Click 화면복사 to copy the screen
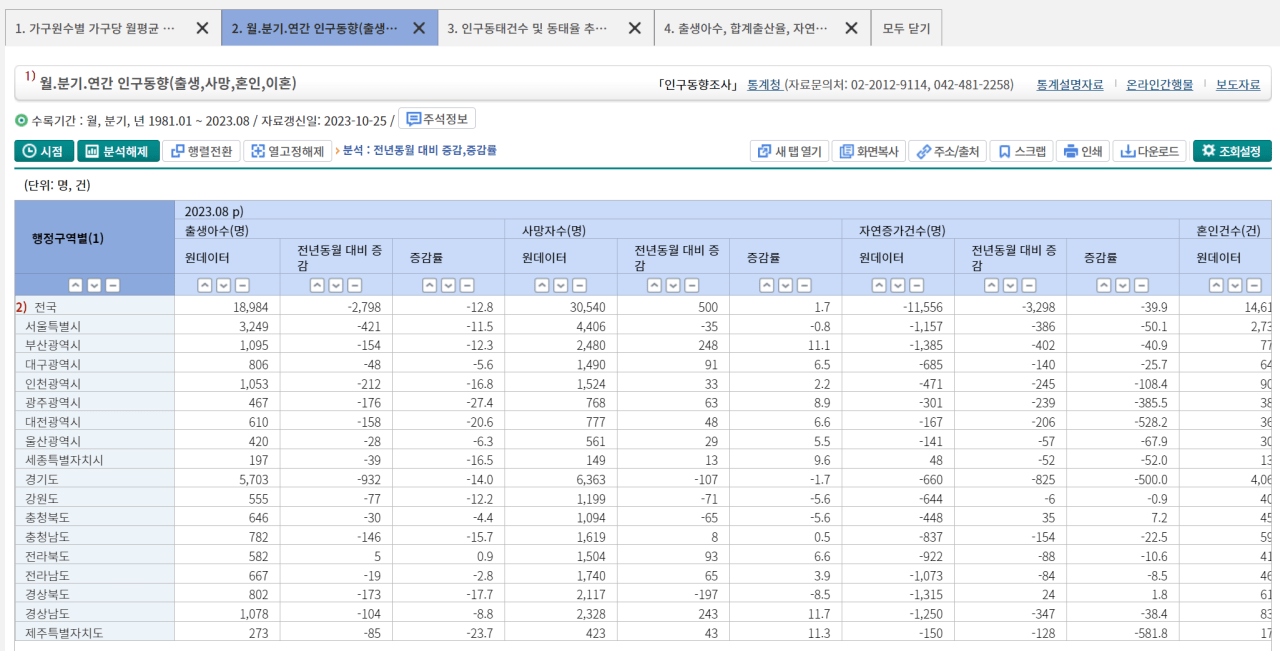The width and height of the screenshot is (1280, 651). coord(867,151)
